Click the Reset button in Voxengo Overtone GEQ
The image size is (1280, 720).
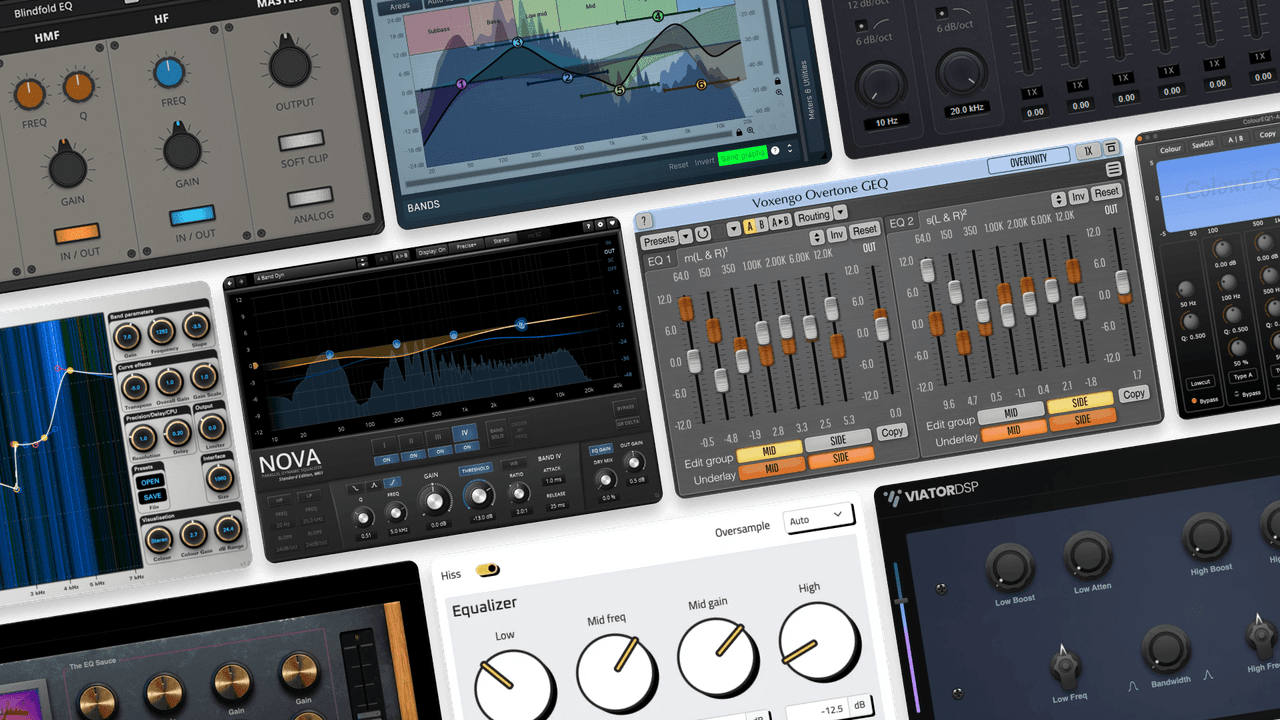867,230
